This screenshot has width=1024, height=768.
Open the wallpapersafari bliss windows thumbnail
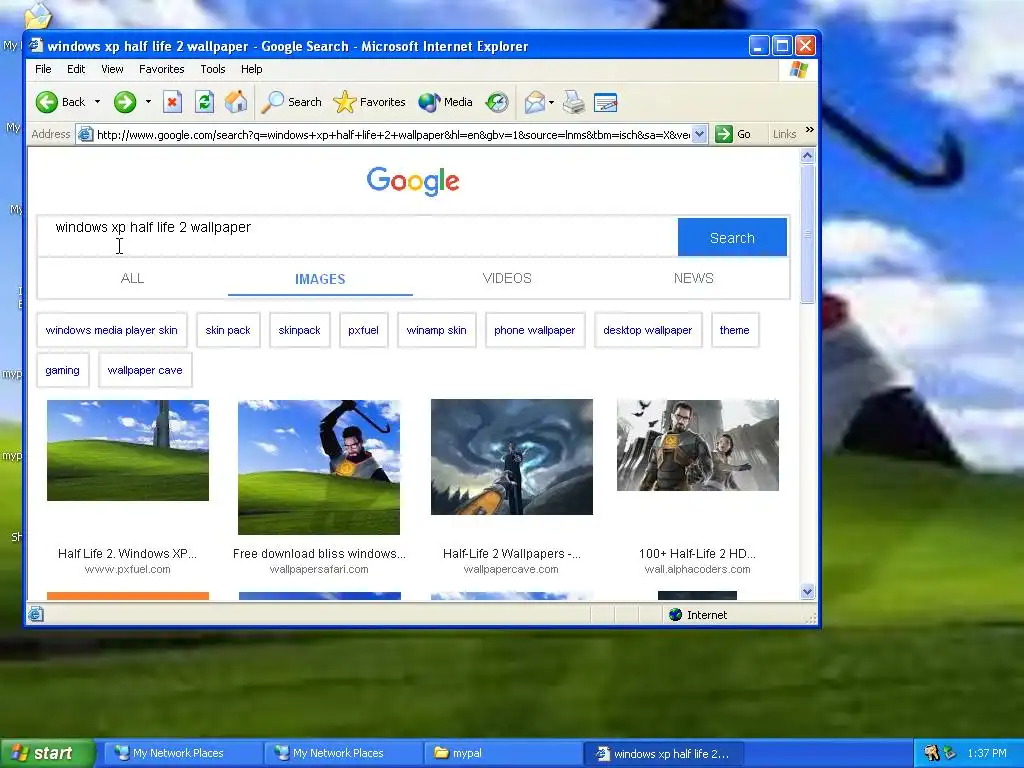[319, 467]
